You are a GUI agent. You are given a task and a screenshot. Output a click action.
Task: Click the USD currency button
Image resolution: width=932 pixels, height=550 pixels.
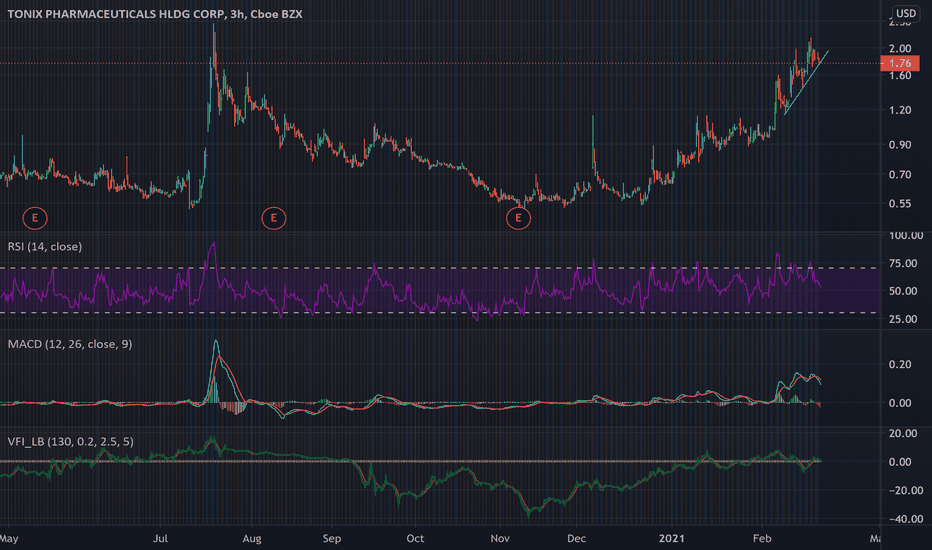tap(906, 13)
